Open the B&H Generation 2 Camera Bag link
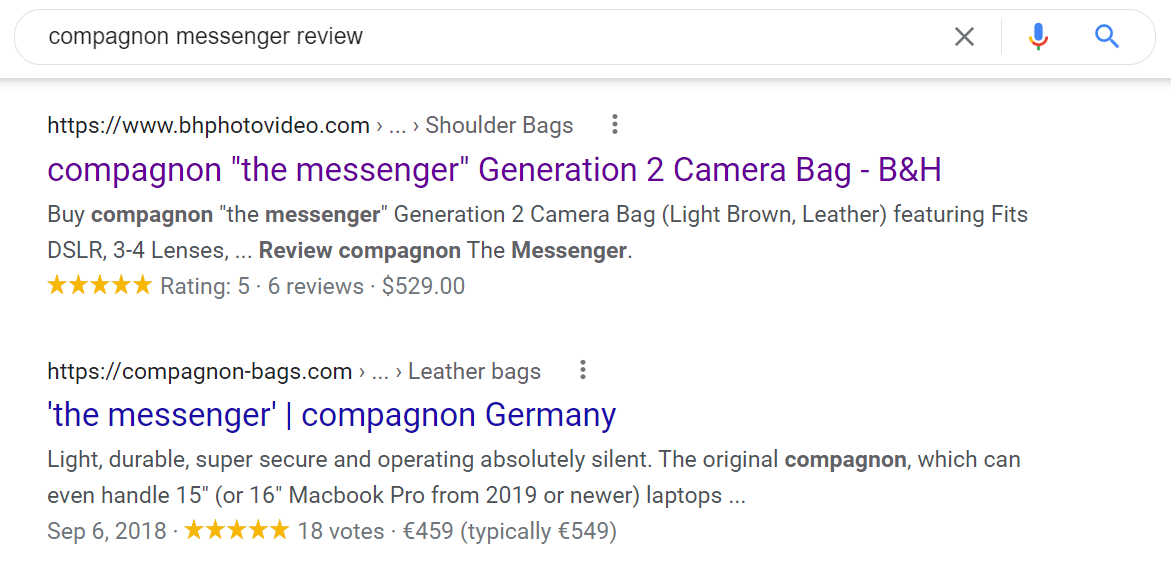The height and width of the screenshot is (562, 1171). click(x=494, y=170)
